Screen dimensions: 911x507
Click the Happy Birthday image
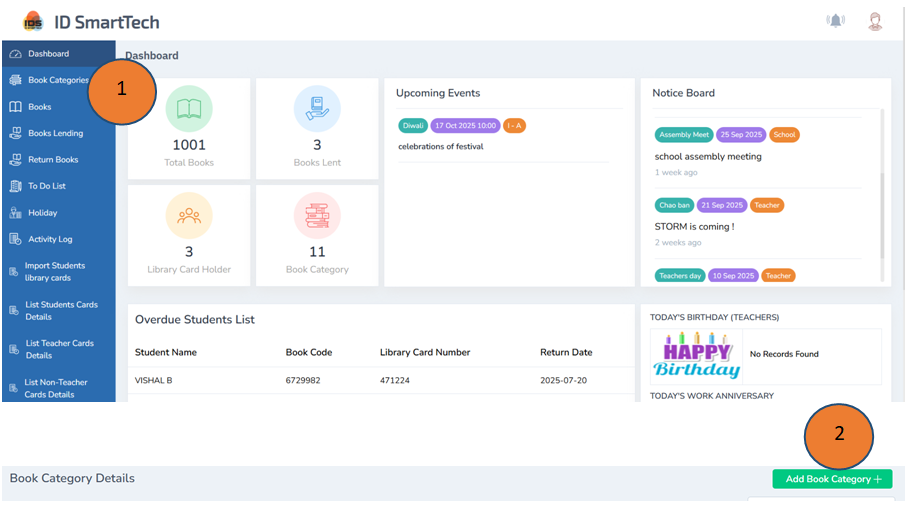point(696,355)
